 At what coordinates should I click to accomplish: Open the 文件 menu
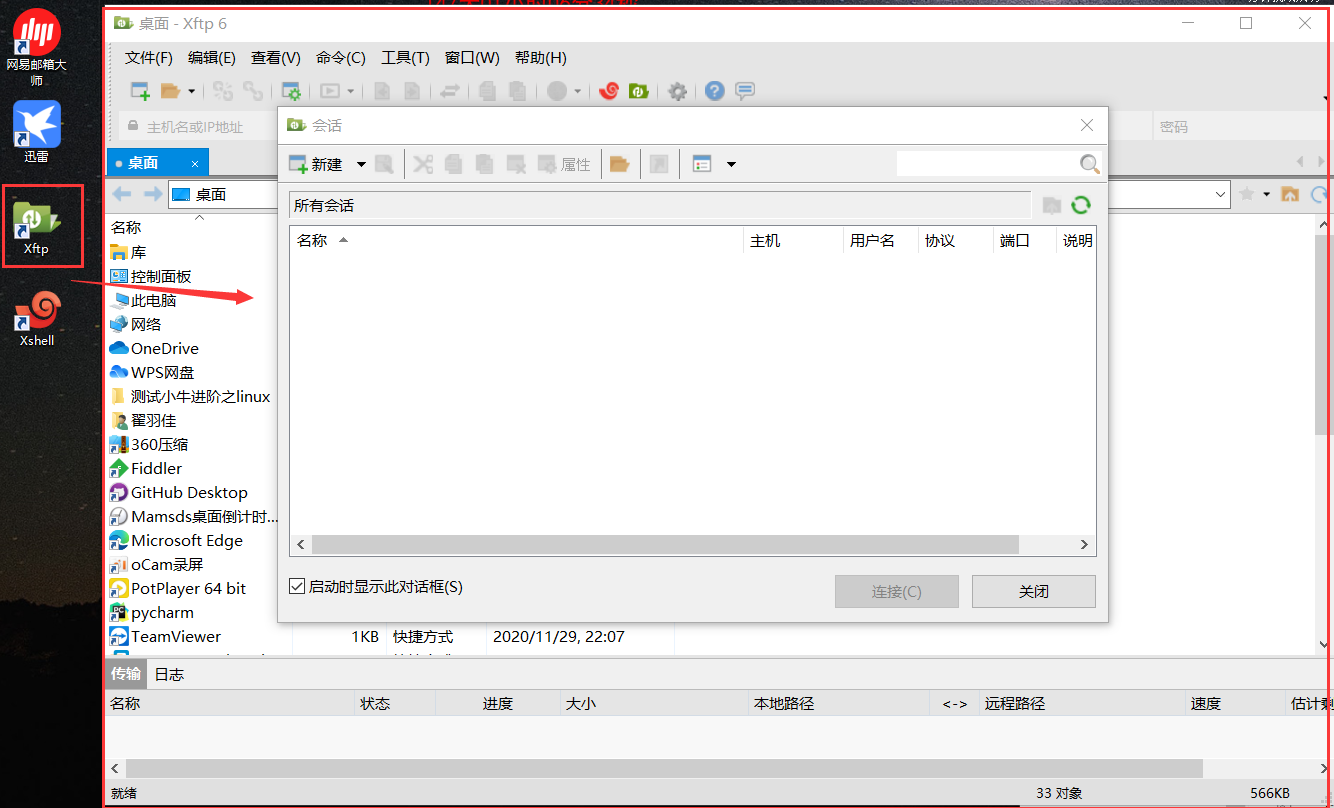(148, 57)
